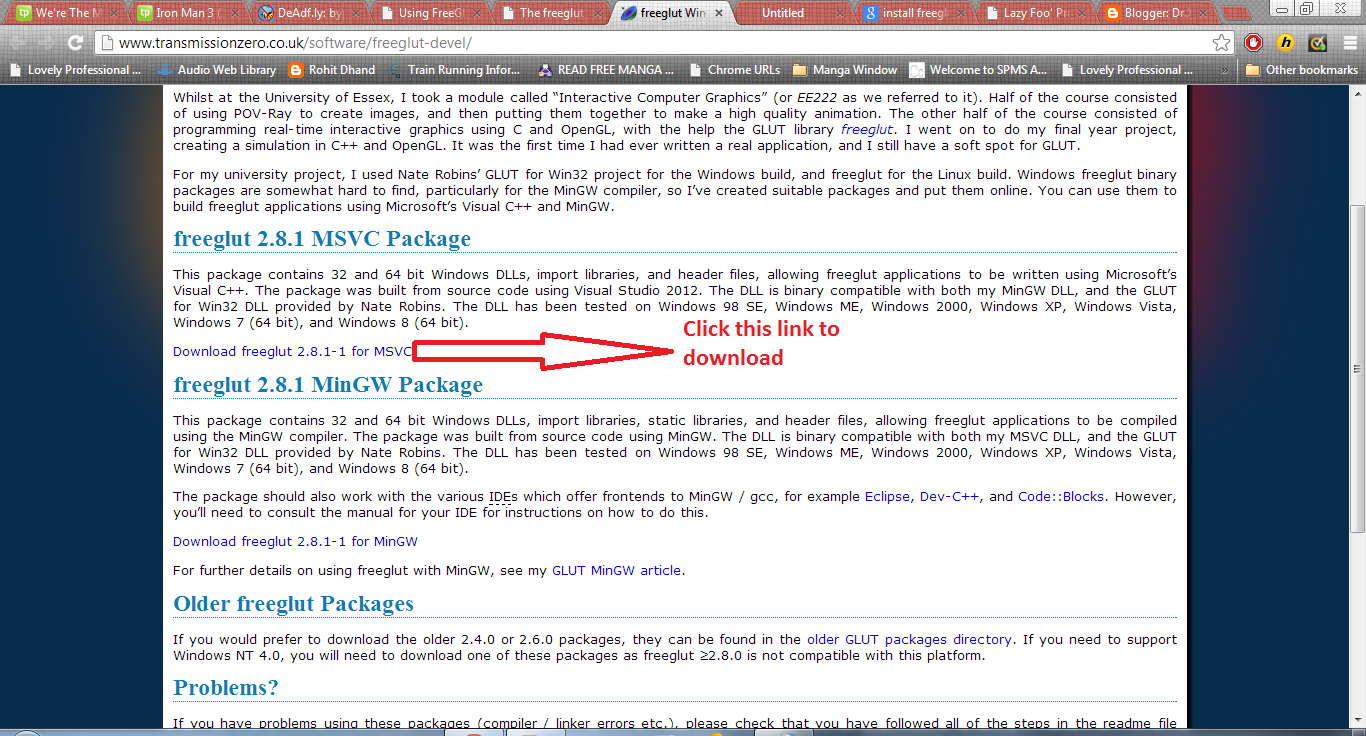Go forward using the browser forward arrow

pos(47,43)
